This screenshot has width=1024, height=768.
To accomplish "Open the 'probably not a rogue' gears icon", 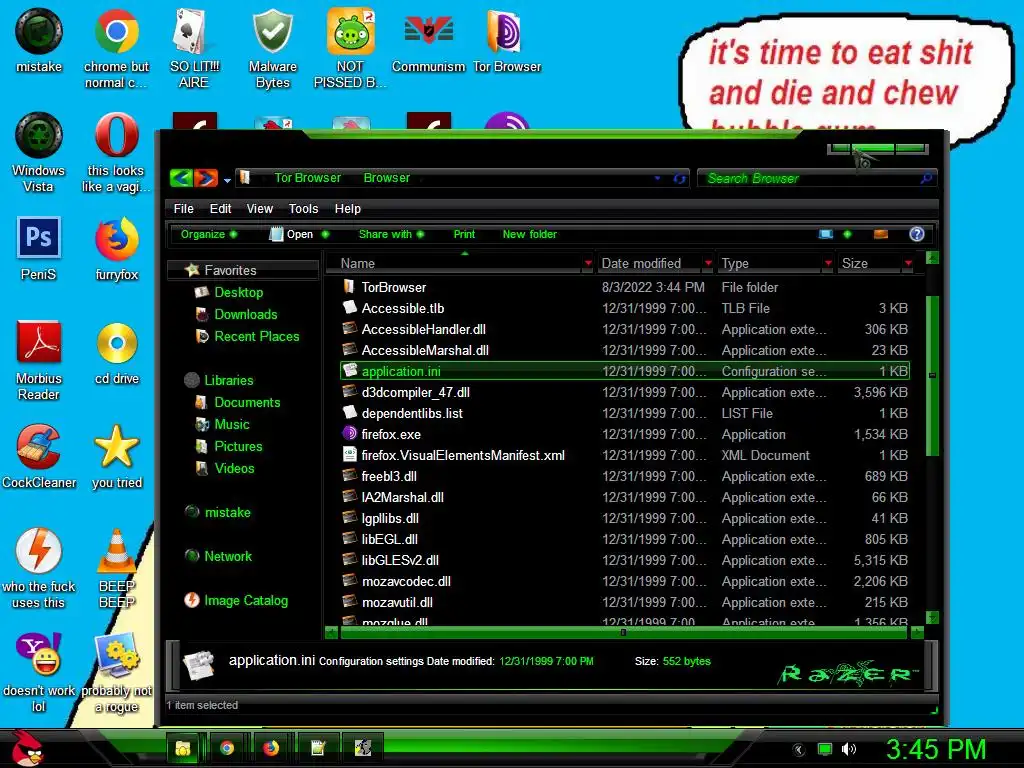I will click(x=116, y=672).
